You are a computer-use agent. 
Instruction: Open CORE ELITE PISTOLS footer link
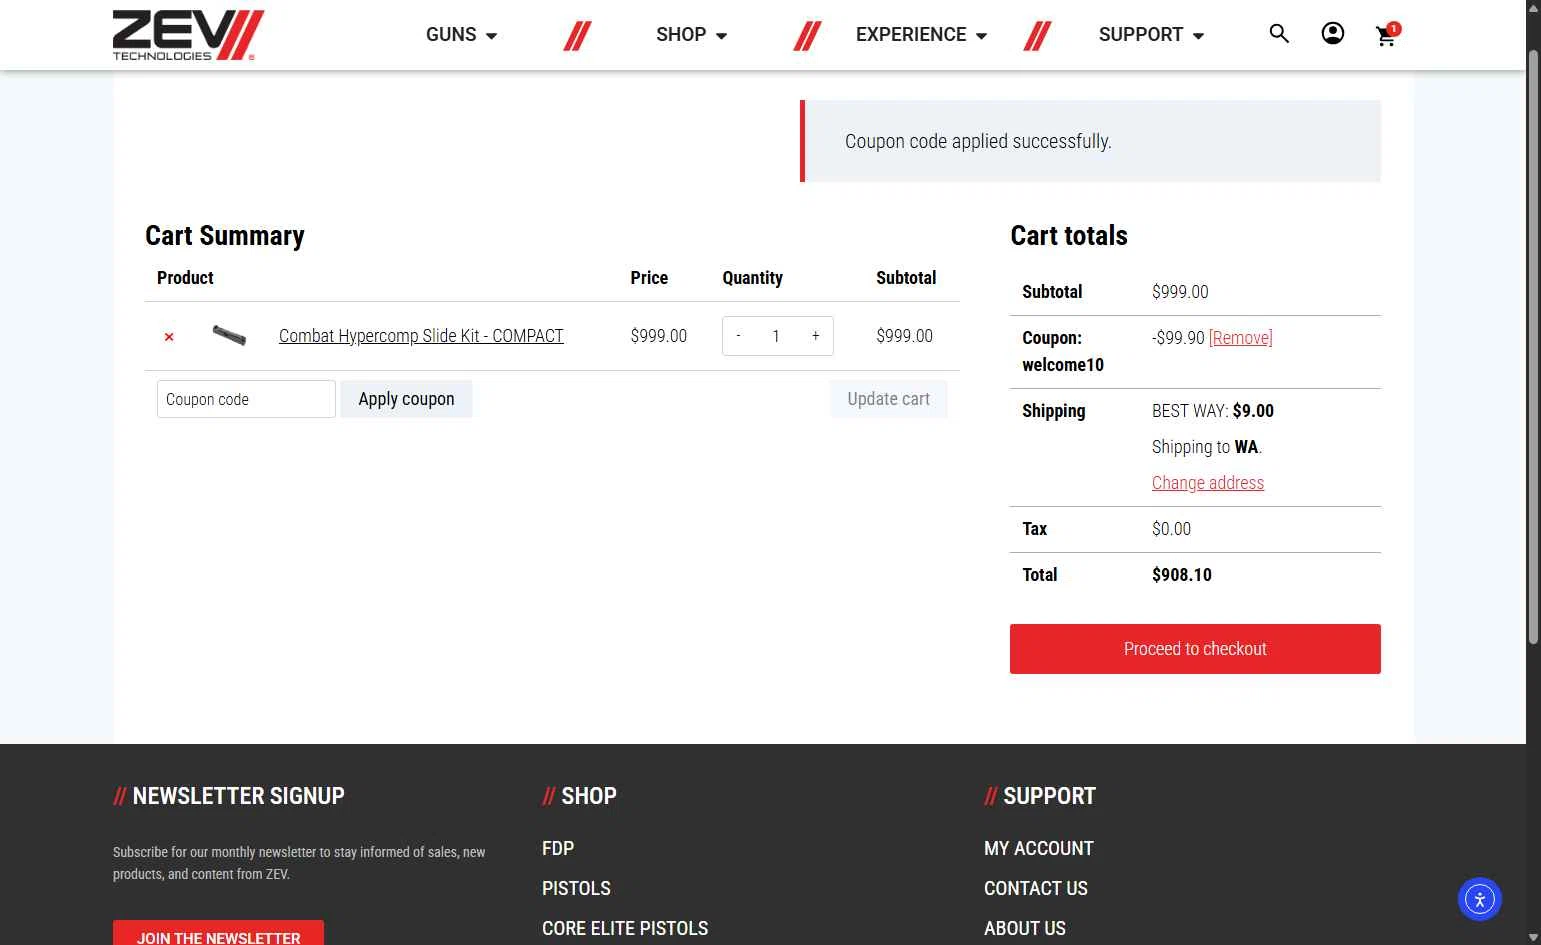pyautogui.click(x=625, y=928)
